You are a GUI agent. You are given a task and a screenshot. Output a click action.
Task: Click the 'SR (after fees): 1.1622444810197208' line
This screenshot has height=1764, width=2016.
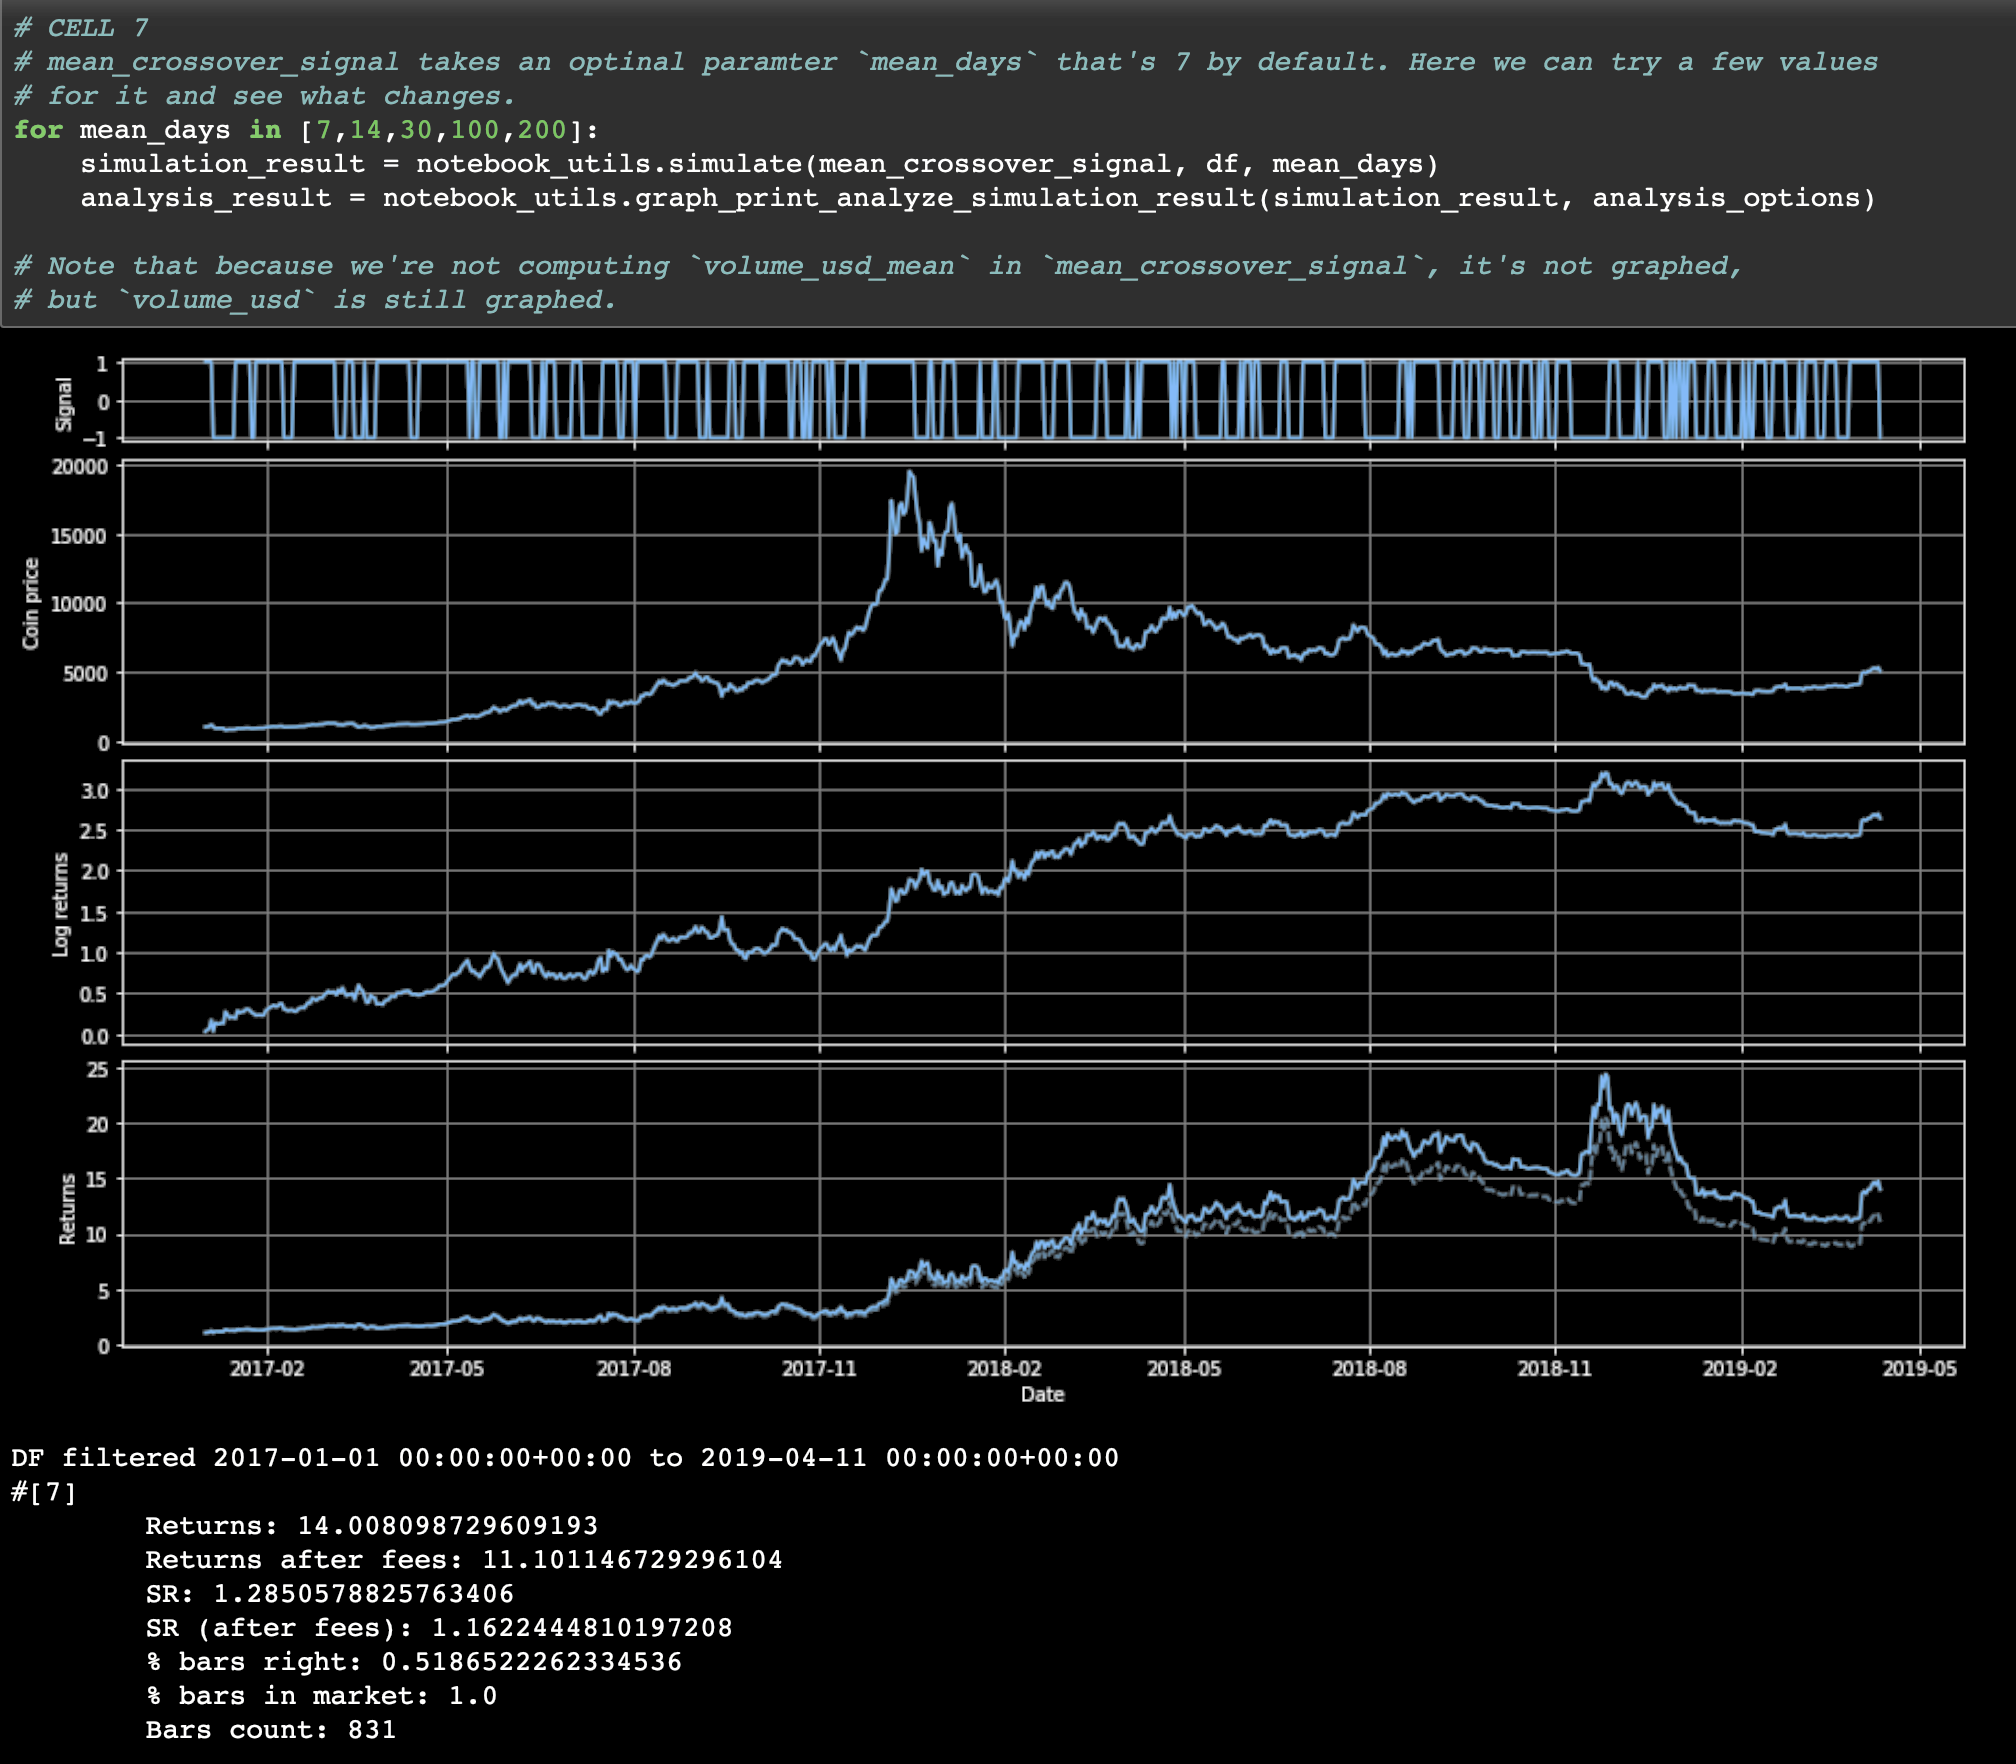tap(439, 1628)
